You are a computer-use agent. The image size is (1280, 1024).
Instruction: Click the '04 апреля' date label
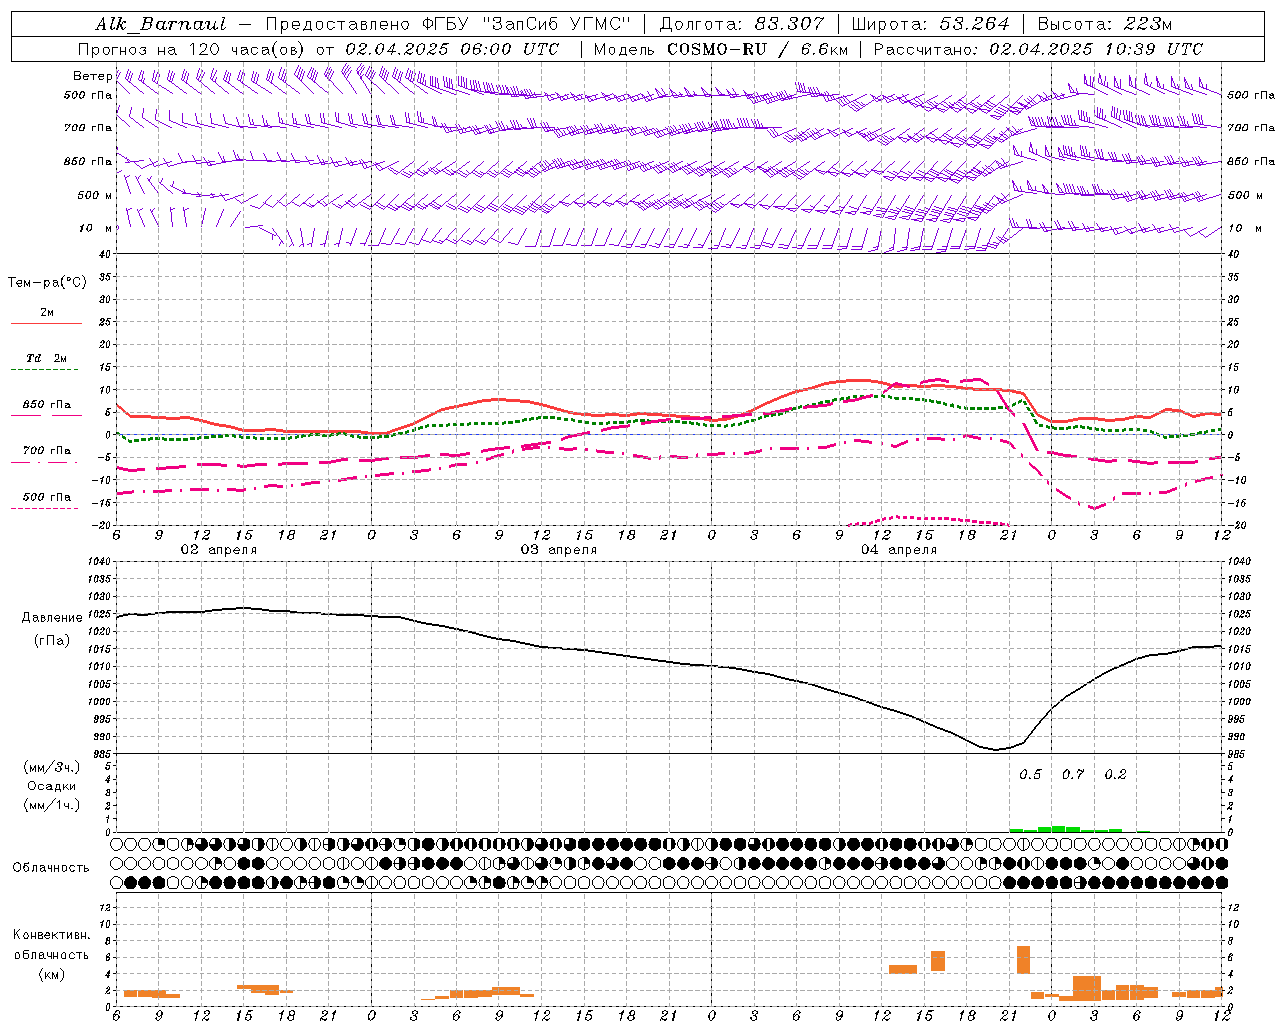click(x=899, y=550)
